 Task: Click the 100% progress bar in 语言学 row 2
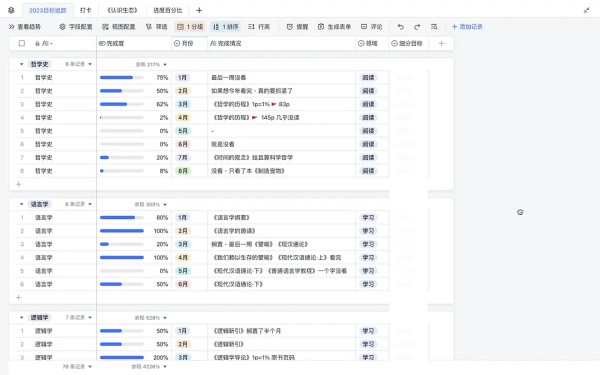point(122,231)
